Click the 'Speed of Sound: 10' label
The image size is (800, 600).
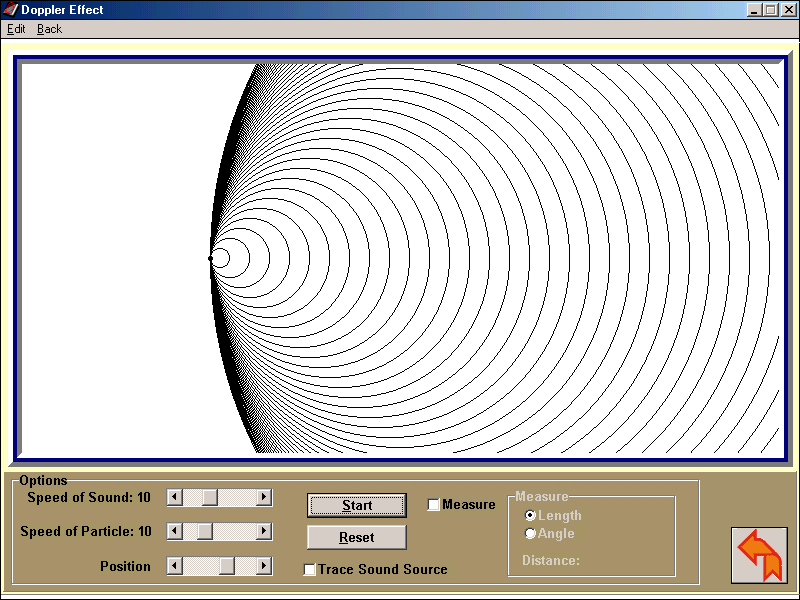pyautogui.click(x=89, y=497)
